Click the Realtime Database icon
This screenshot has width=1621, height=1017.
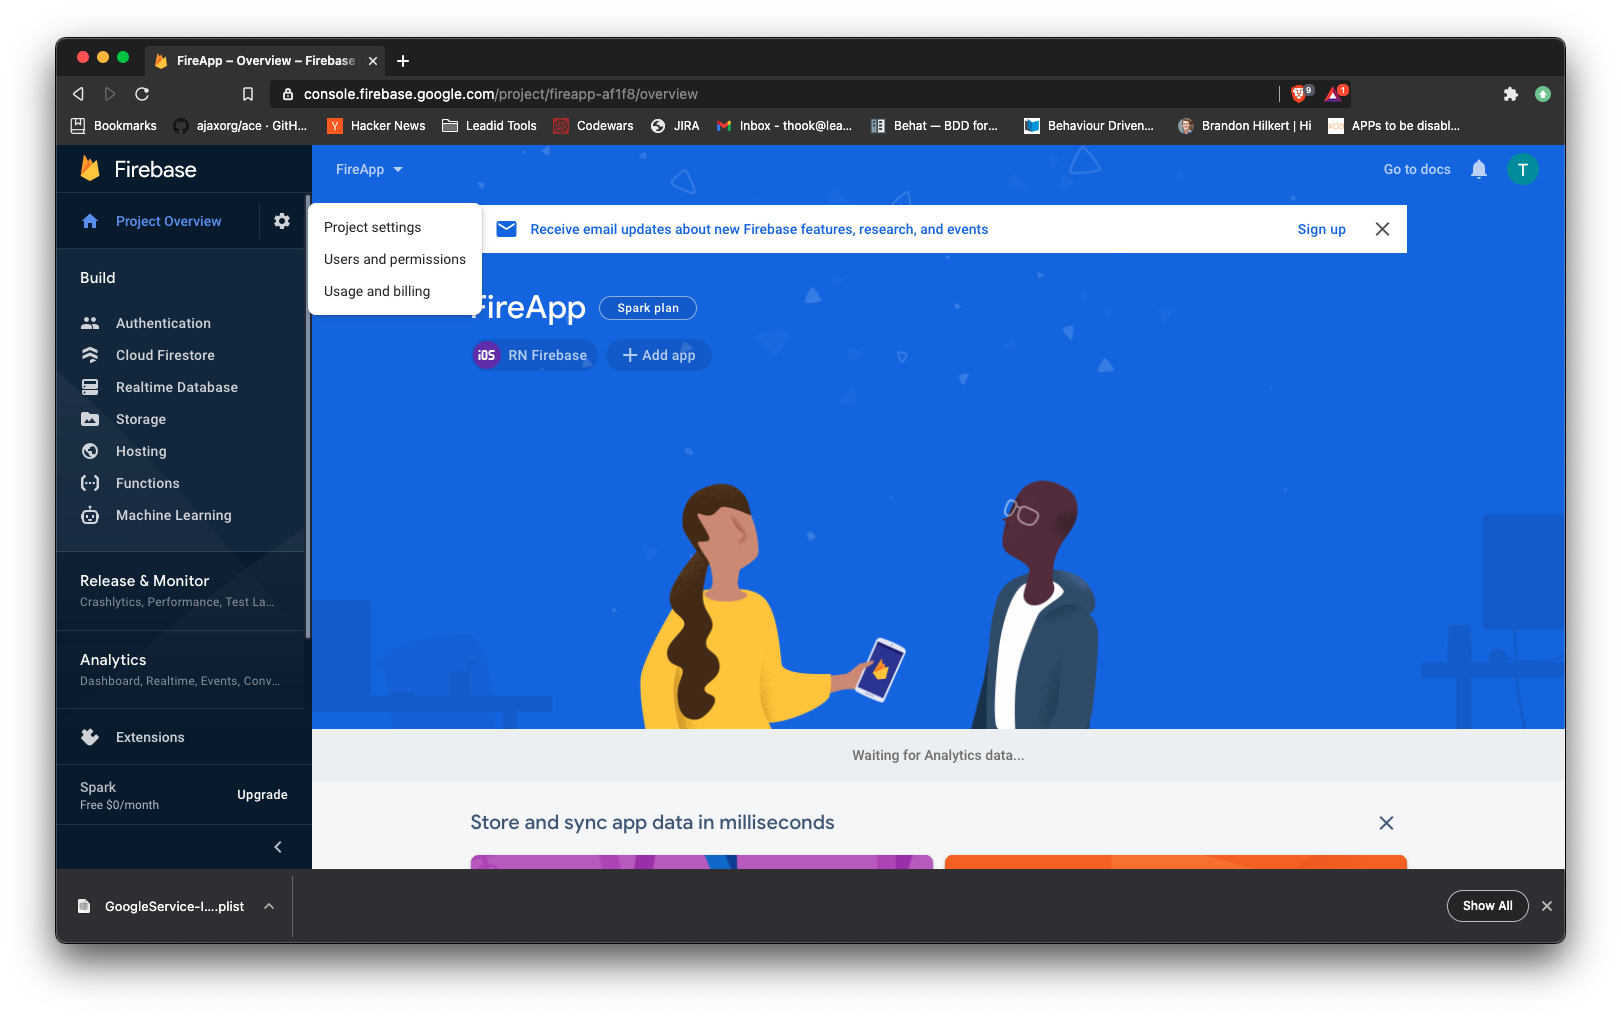coord(90,387)
